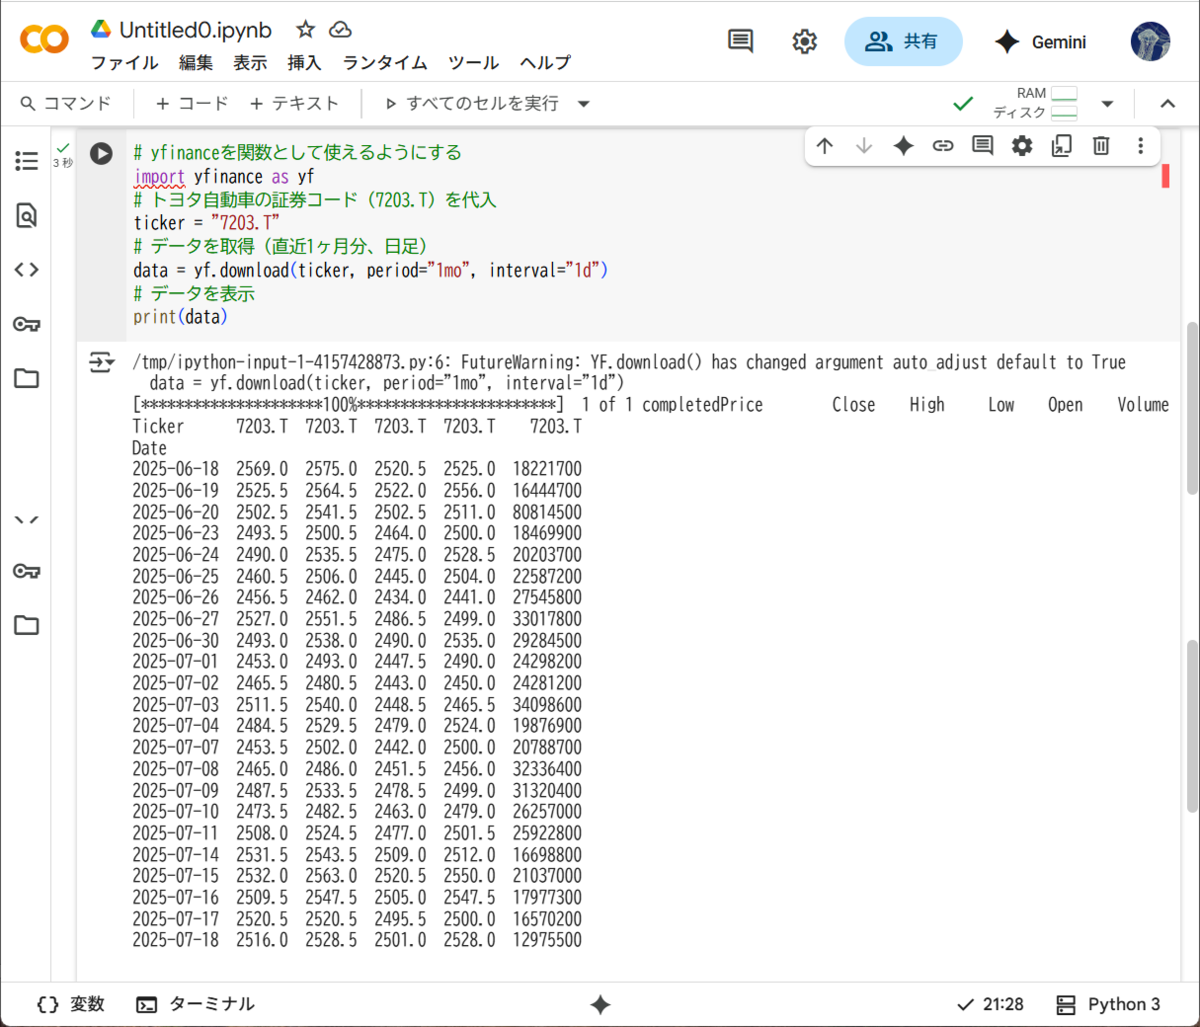Add a new テキスト cell
Viewport: 1200px width, 1027px height.
pos(294,103)
